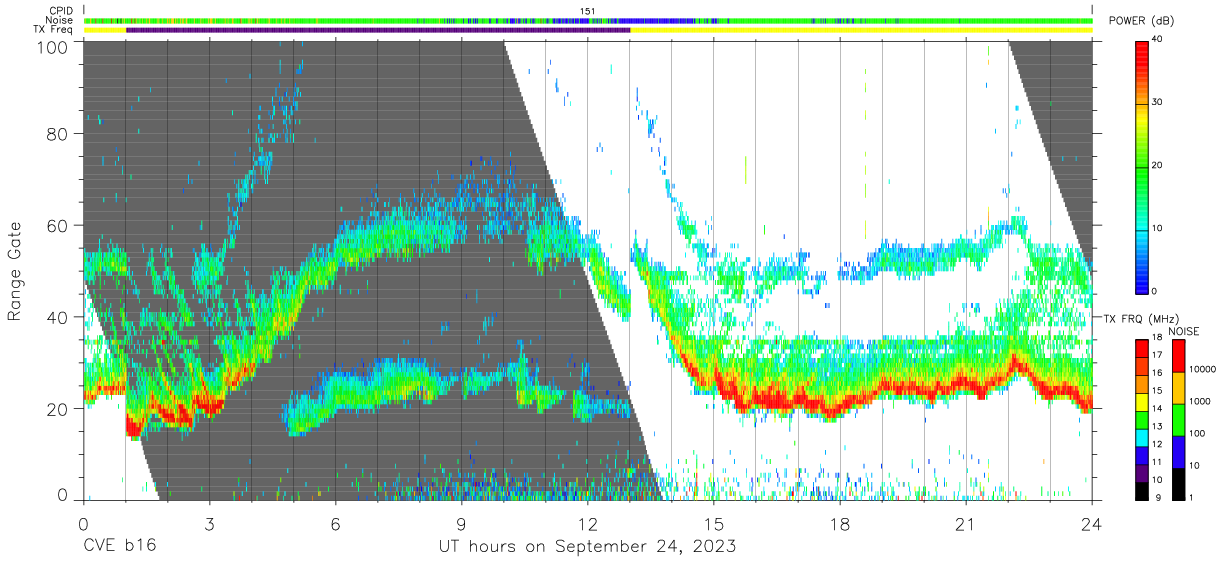
Task: Click the UT hours on September 24, 2023 title
Action: pyautogui.click(x=587, y=547)
